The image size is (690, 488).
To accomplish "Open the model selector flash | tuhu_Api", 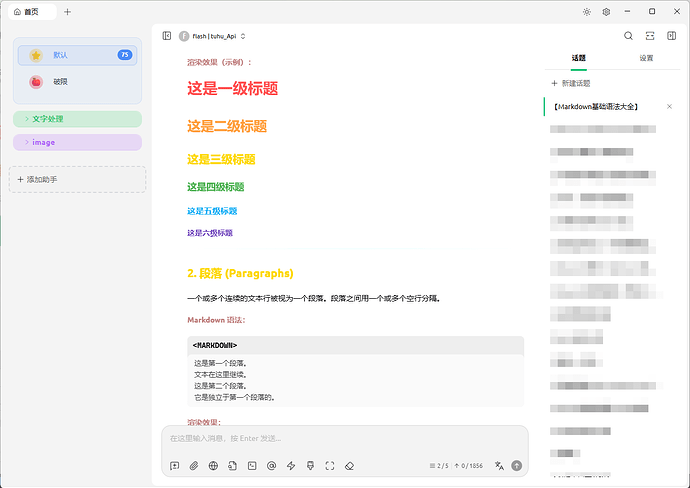I will 212,36.
